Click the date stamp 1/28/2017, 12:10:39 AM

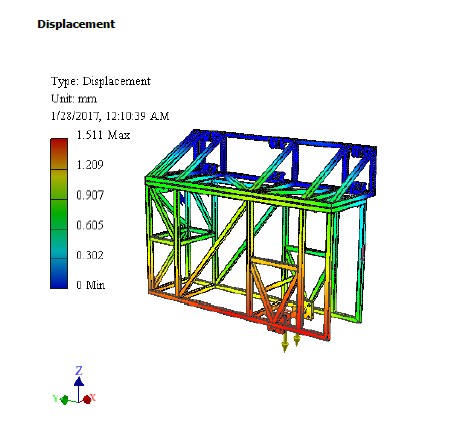(x=110, y=116)
